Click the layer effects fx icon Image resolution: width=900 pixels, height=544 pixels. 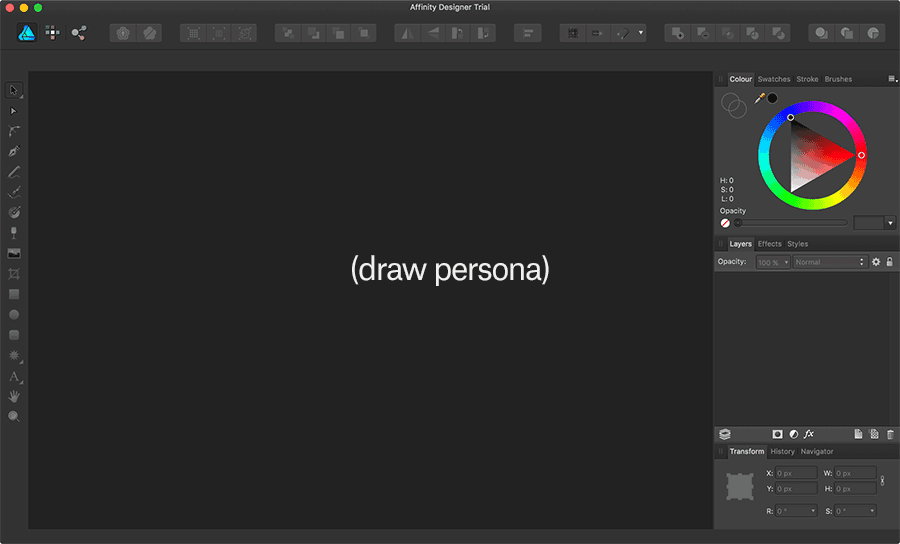(809, 434)
